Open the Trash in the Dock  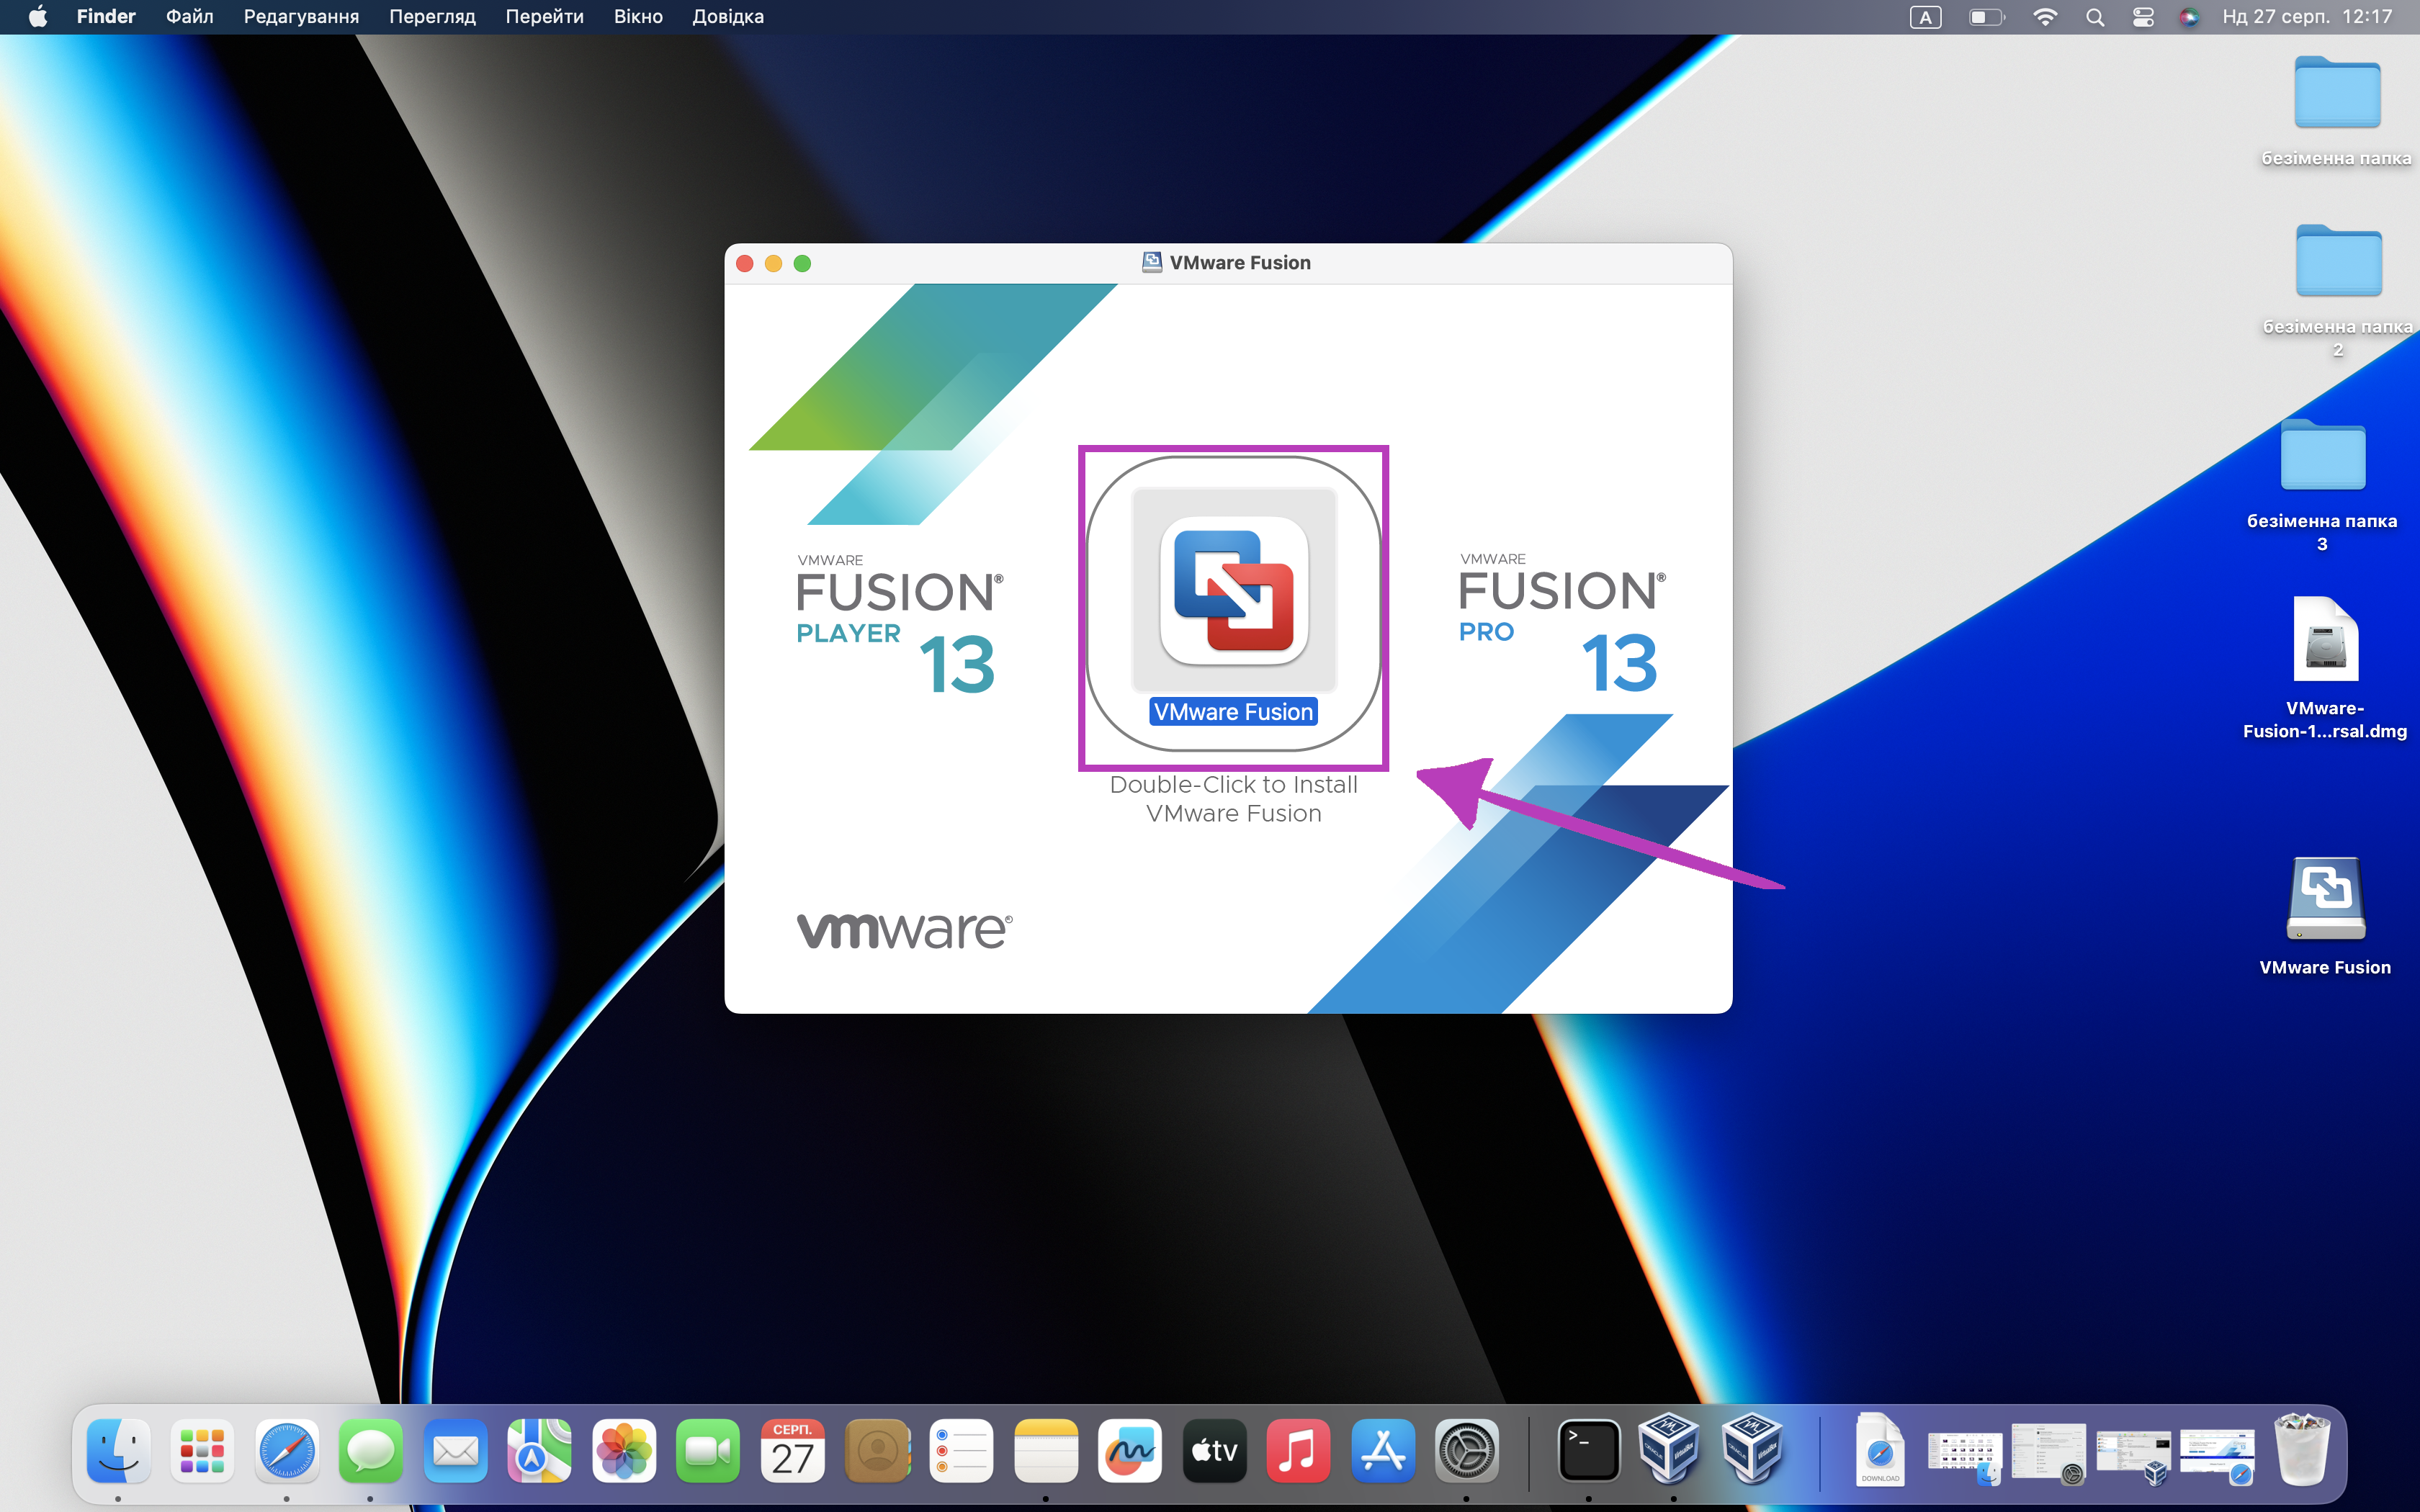(2302, 1449)
